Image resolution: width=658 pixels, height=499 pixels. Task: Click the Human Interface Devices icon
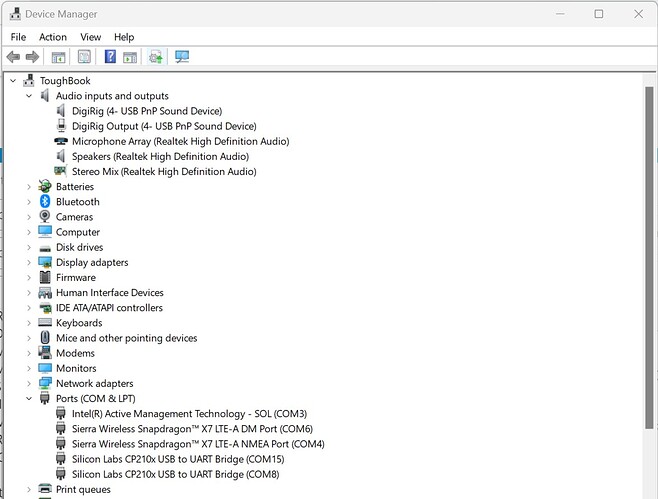[45, 293]
